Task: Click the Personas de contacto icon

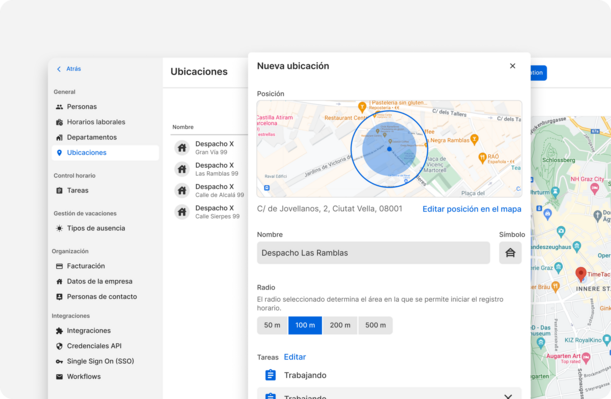Action: click(59, 297)
